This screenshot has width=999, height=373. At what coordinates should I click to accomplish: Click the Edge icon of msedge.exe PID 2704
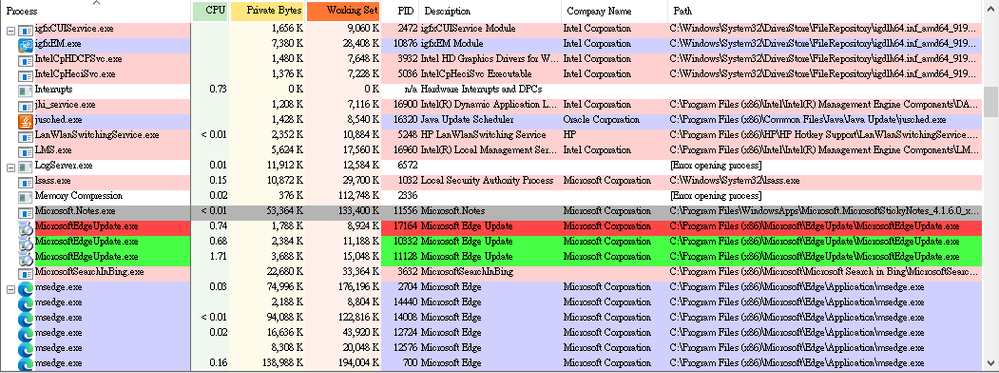(x=25, y=288)
